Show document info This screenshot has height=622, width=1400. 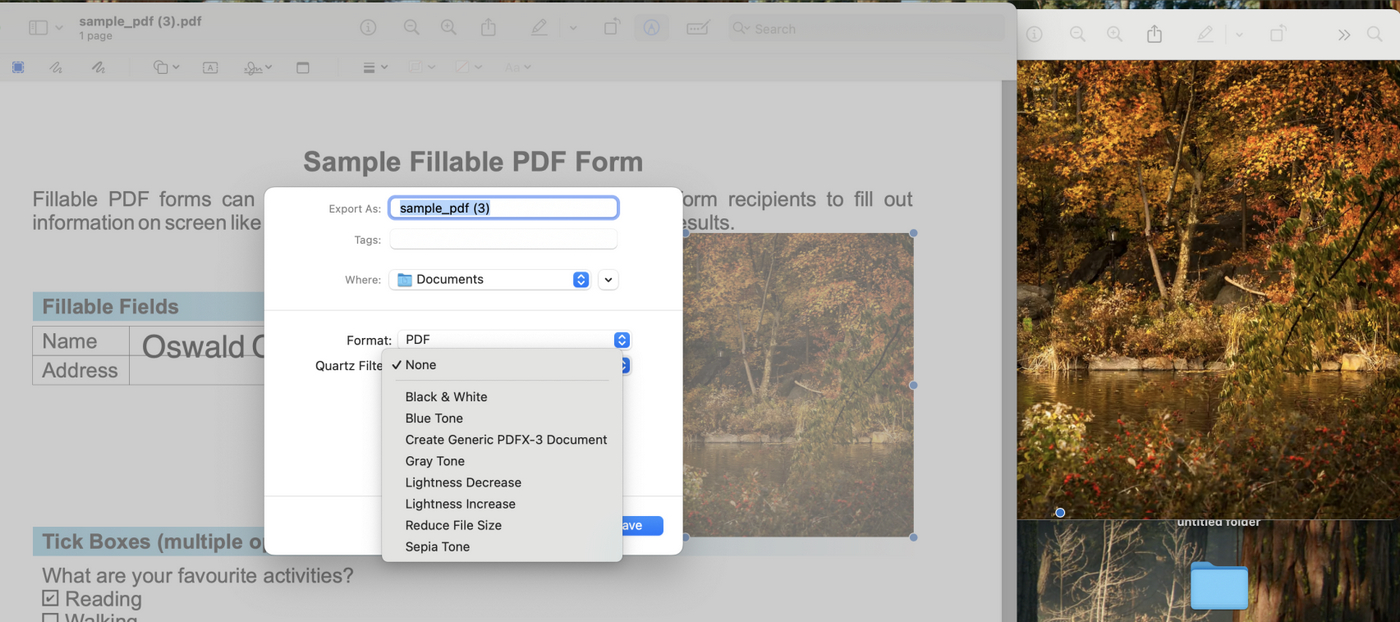[x=368, y=27]
